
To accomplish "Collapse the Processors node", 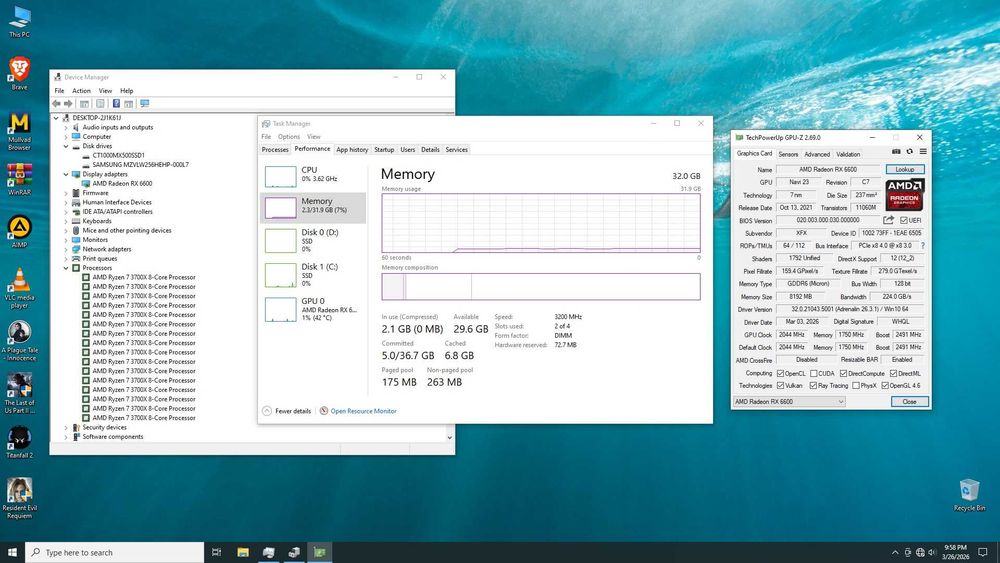I will [66, 268].
